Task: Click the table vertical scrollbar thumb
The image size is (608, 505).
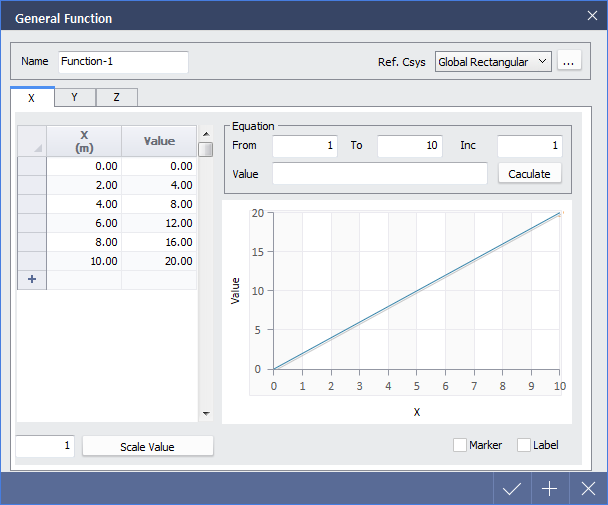Action: pyautogui.click(x=206, y=150)
